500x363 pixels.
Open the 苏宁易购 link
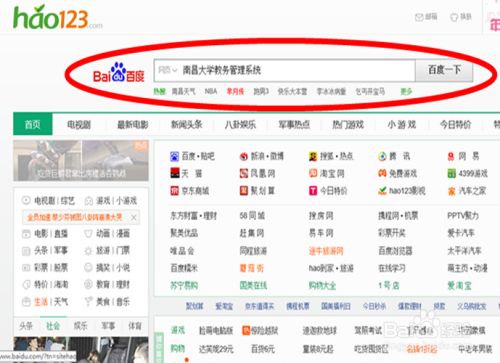pos(184,285)
